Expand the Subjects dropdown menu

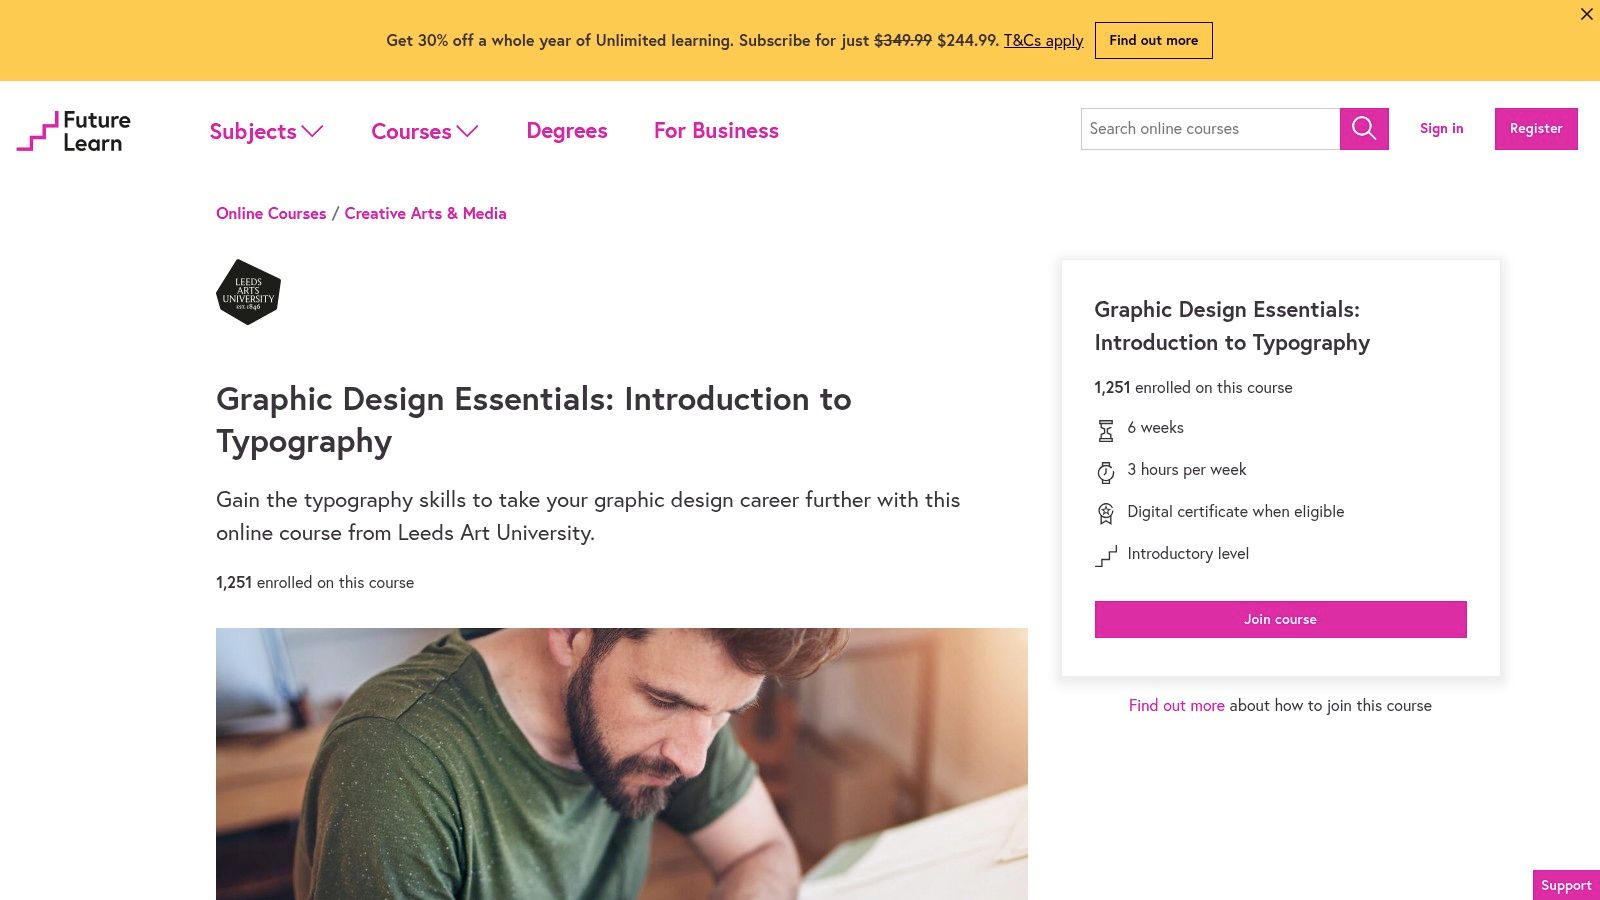[x=266, y=131]
